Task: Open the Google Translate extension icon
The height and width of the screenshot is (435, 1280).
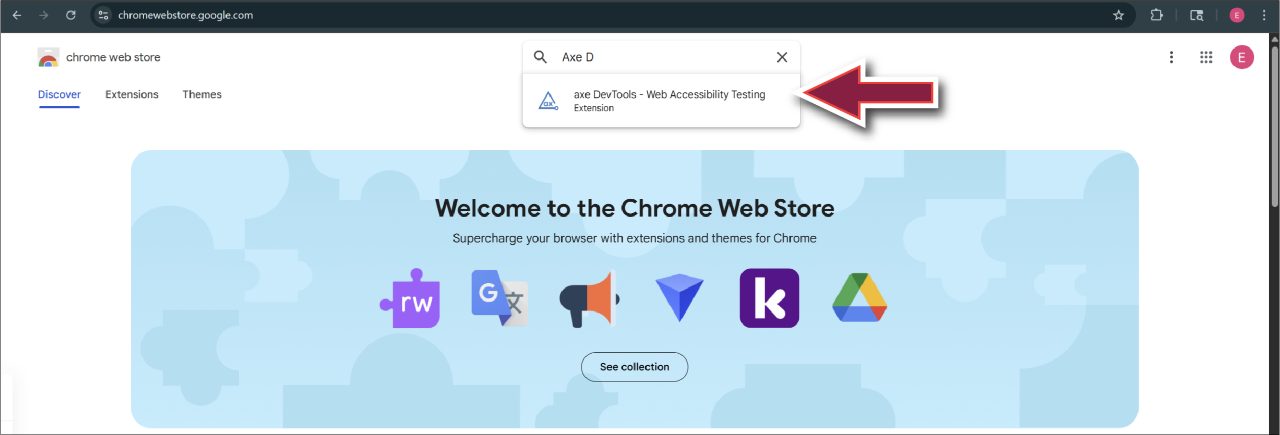Action: click(498, 298)
